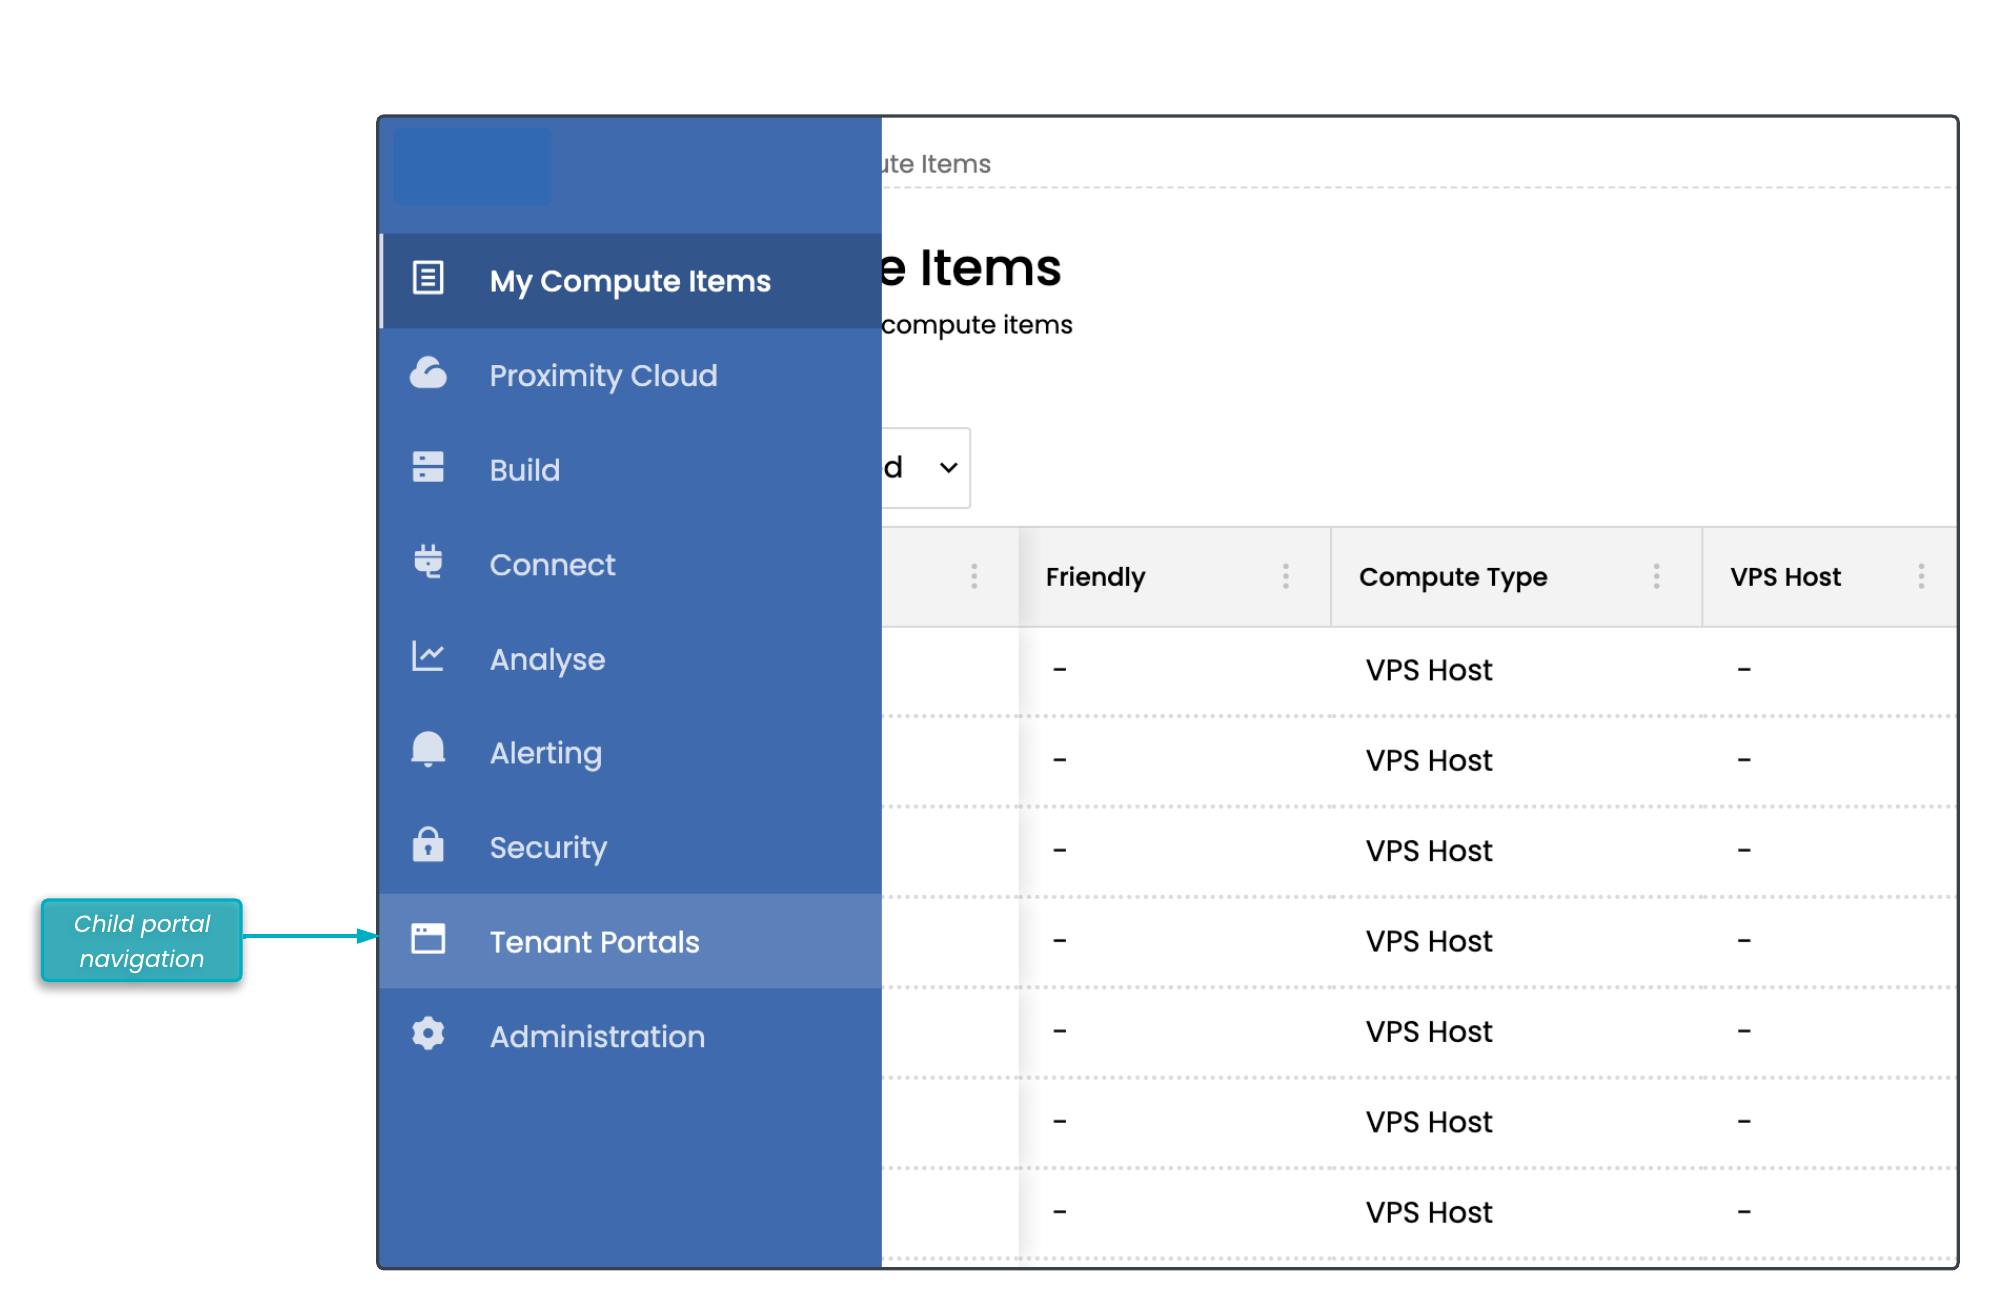This screenshot has height=1305, width=2000.
Task: Open the VPS Host column options menu
Action: tap(1921, 576)
